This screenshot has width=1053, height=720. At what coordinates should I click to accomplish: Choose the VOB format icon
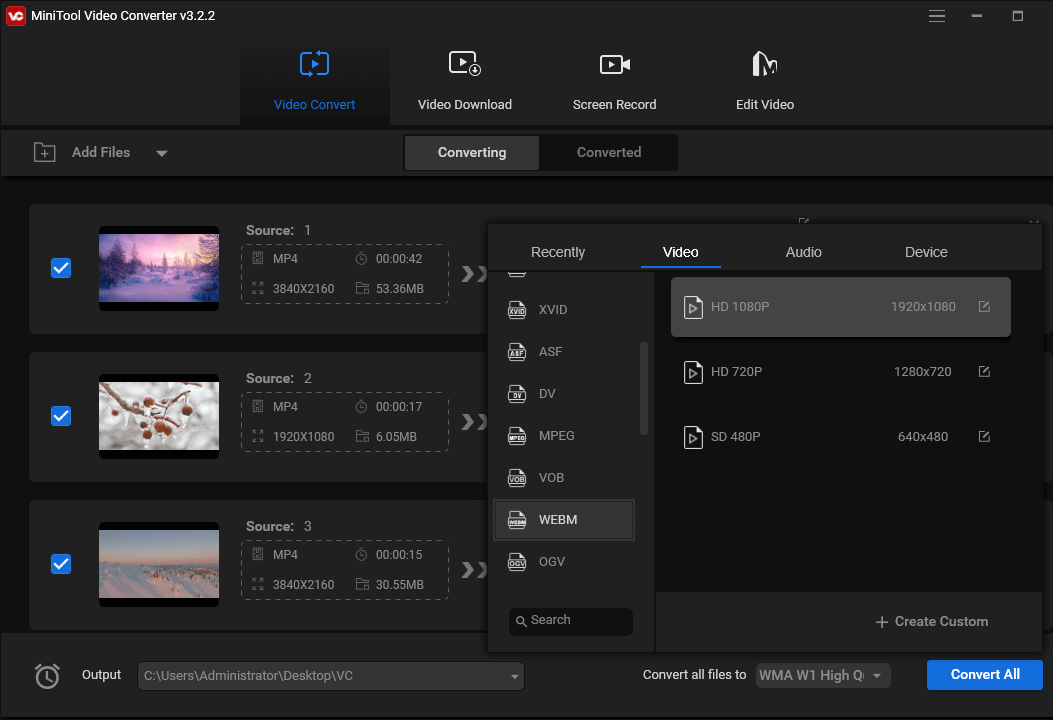(x=516, y=478)
